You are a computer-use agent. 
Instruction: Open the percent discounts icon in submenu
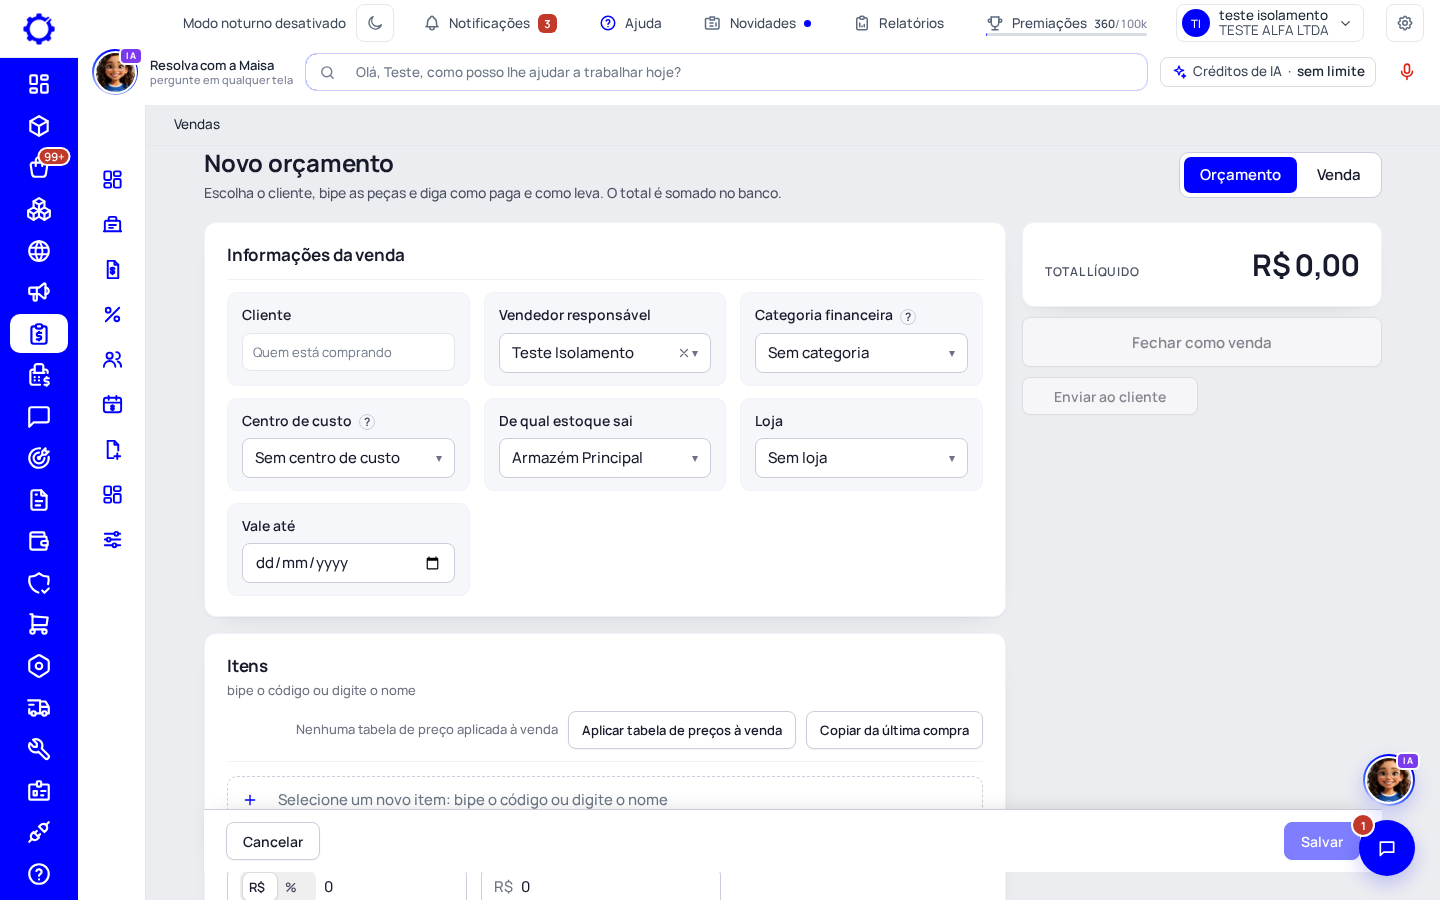point(112,314)
